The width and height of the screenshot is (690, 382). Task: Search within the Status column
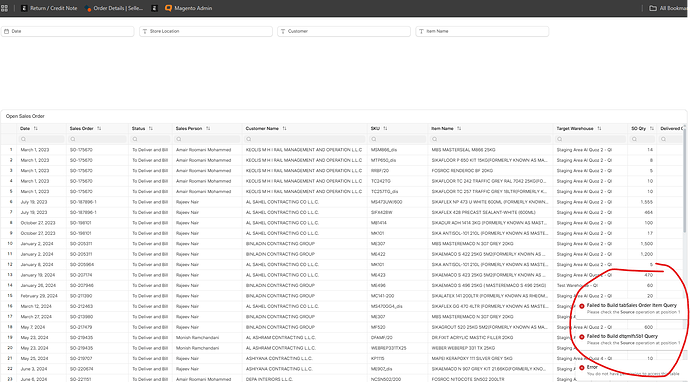point(150,139)
